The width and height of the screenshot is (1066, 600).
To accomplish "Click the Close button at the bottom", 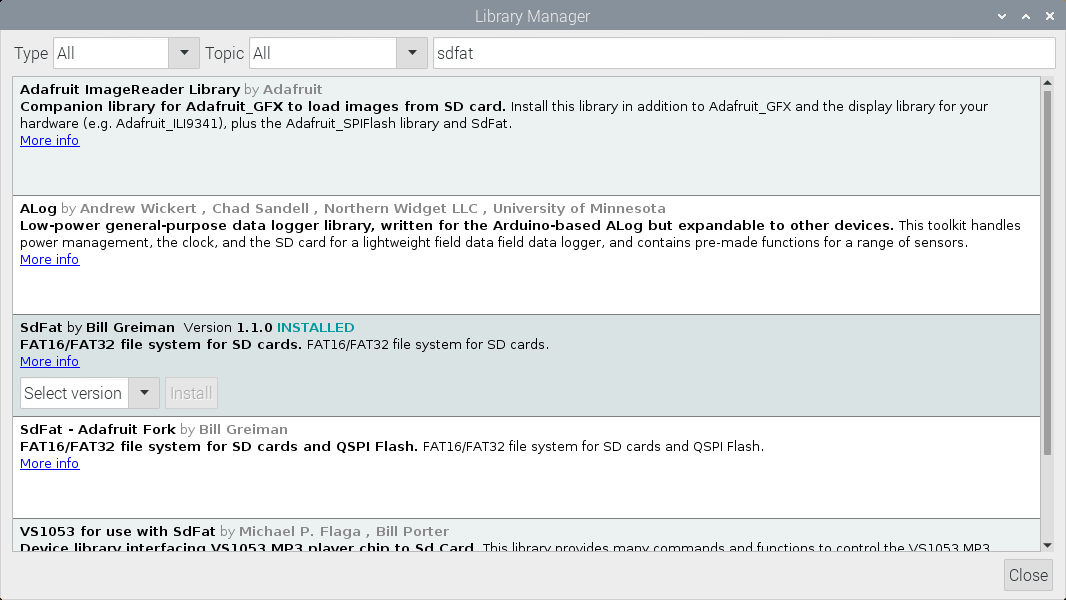I will point(1028,575).
